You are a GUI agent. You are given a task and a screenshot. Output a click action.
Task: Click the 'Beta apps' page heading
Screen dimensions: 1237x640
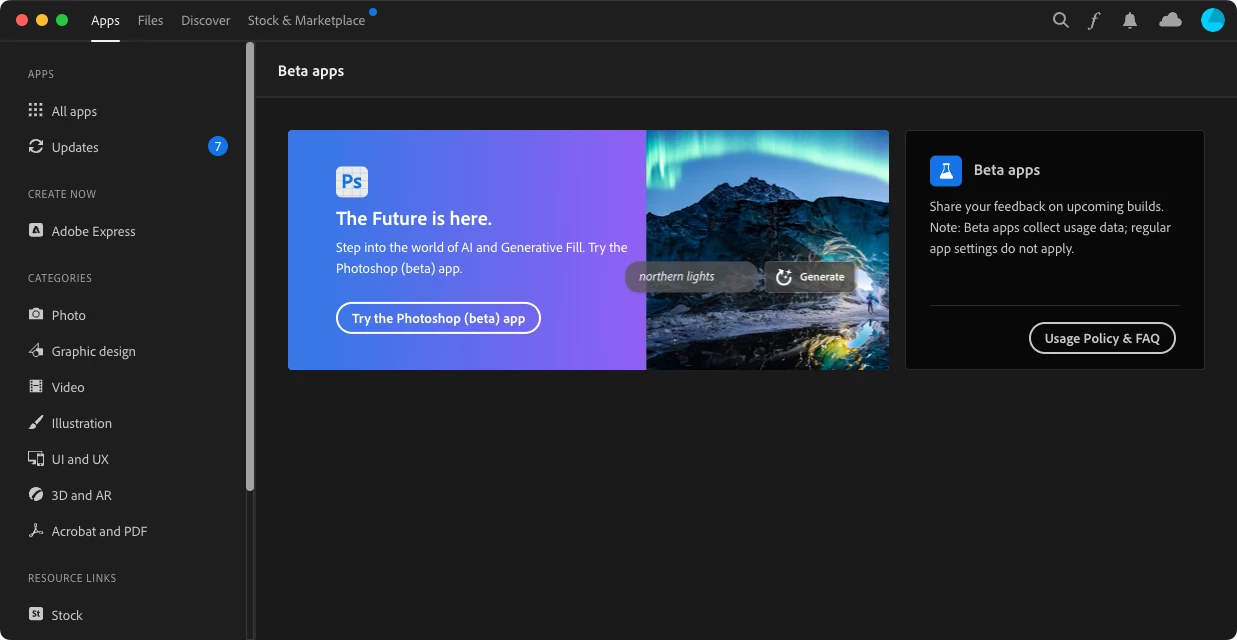311,71
